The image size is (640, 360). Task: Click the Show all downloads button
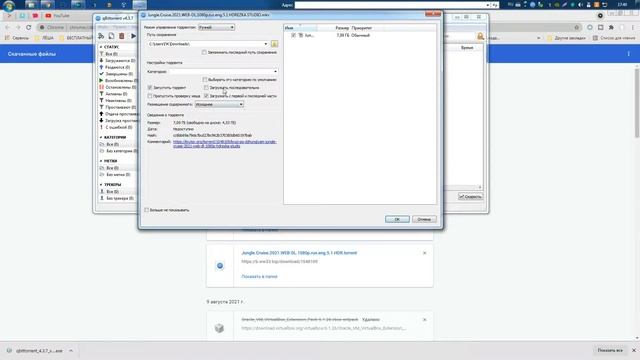coord(610,350)
